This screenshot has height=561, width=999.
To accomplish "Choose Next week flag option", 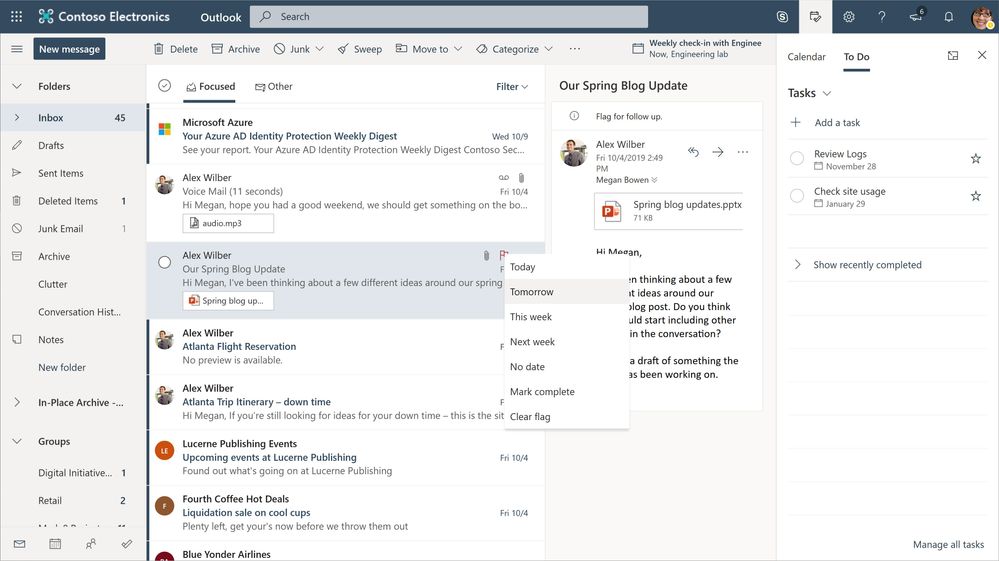I will pyautogui.click(x=566, y=341).
